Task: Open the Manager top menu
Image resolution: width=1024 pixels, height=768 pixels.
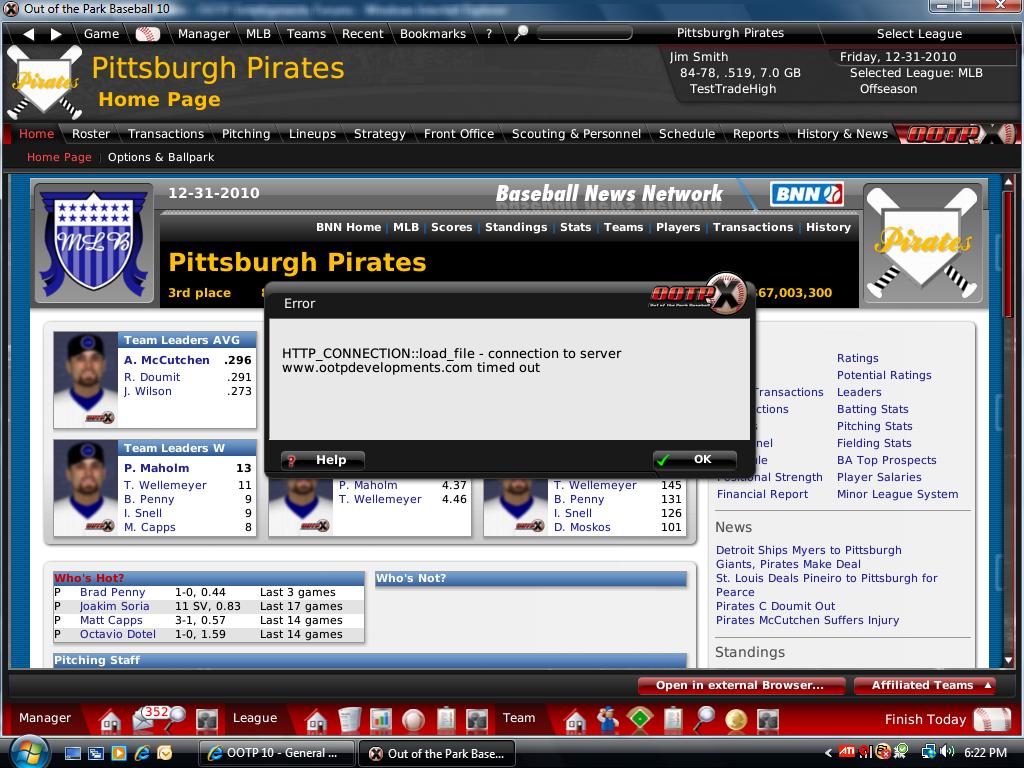Action: (x=204, y=34)
